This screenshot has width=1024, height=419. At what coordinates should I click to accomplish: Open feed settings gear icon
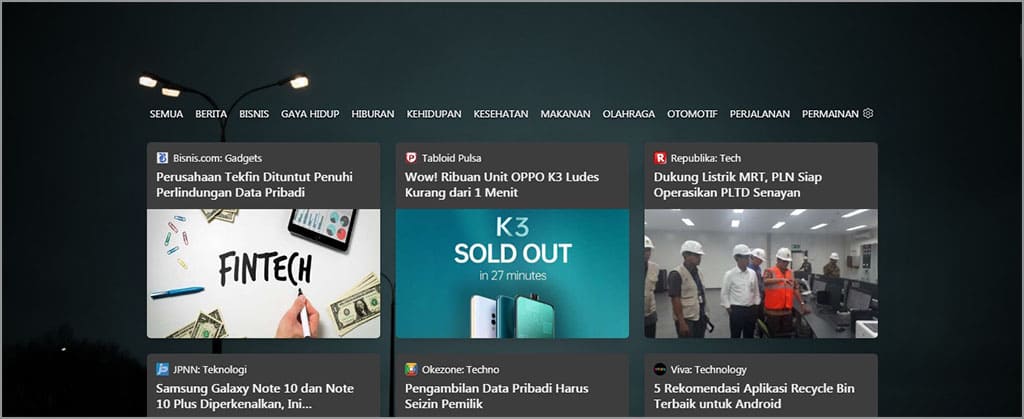868,114
